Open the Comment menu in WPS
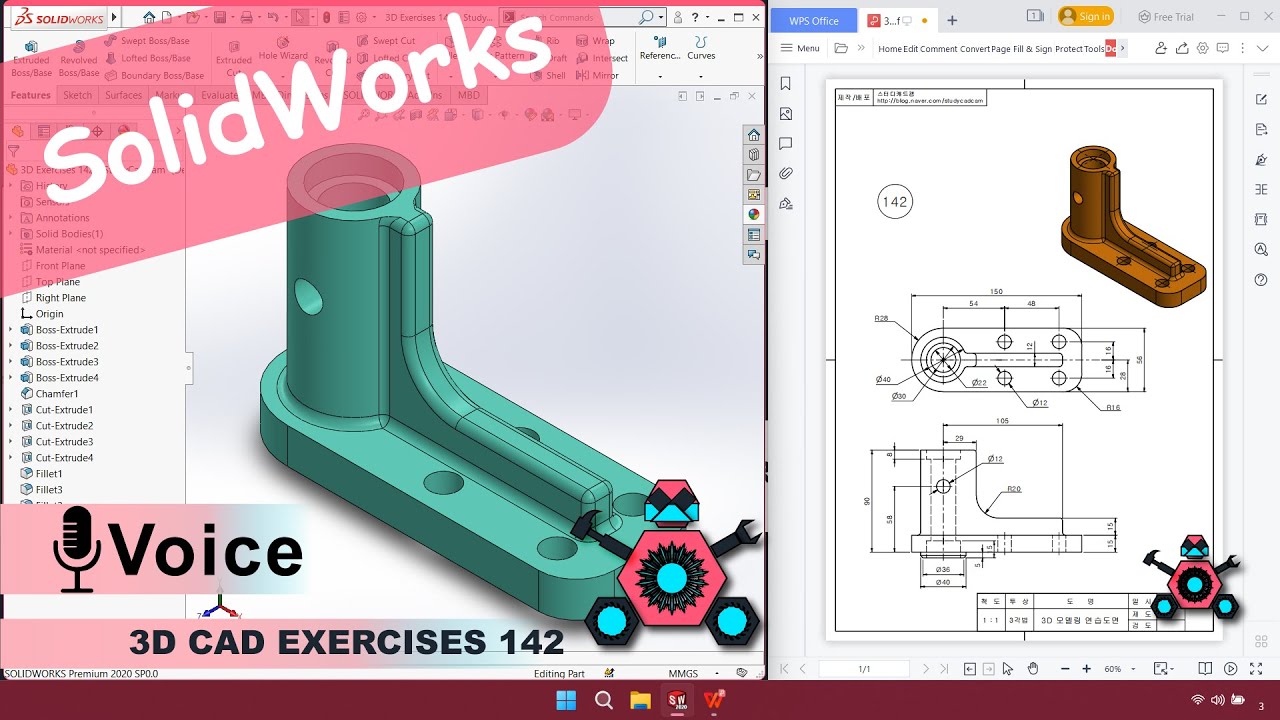 [938, 48]
